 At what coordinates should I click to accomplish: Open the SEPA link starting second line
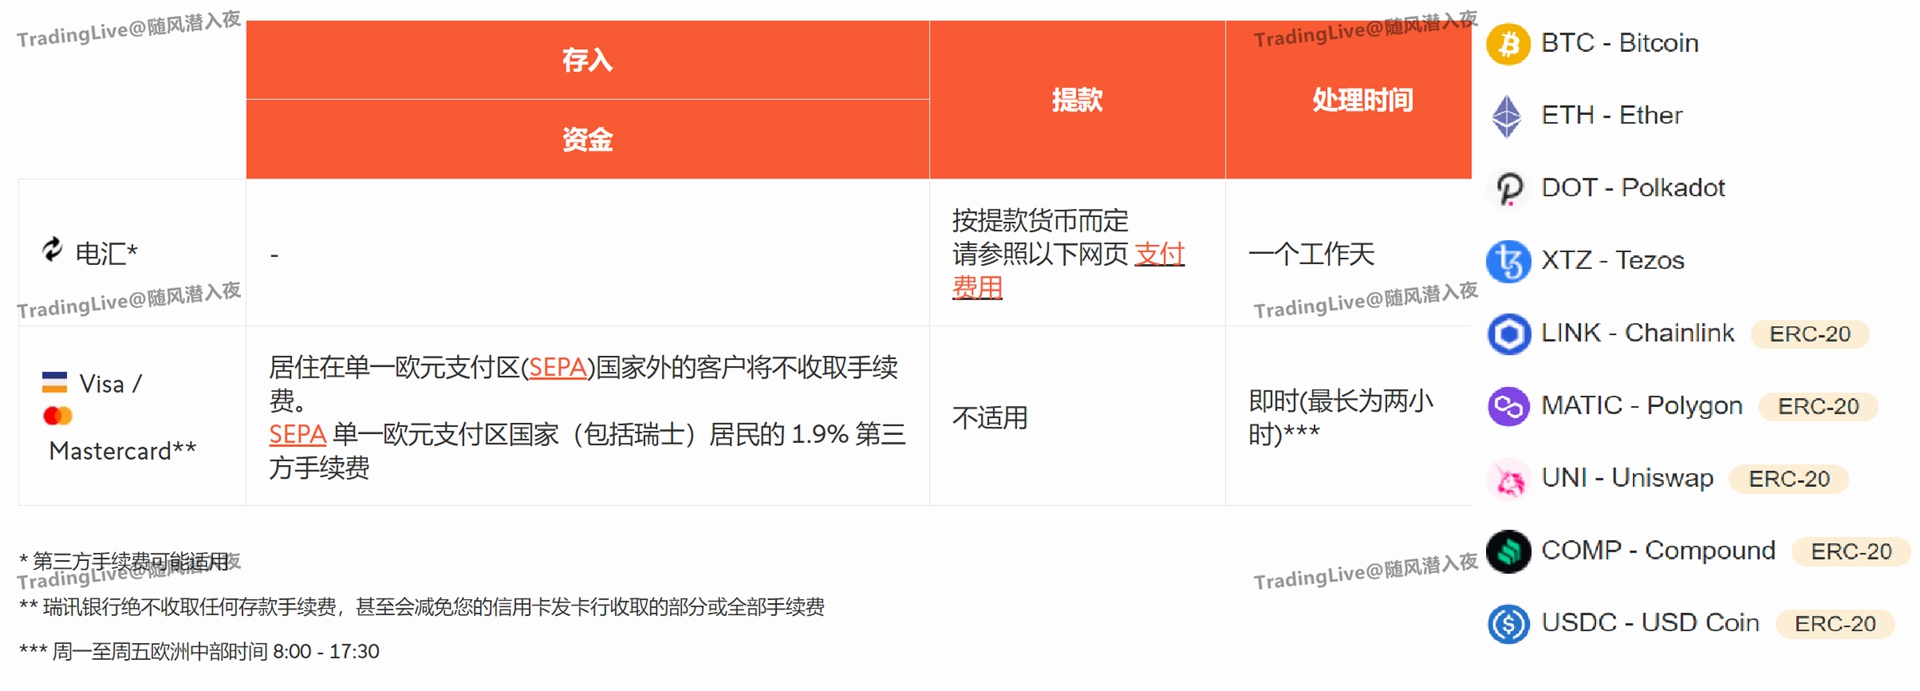tap(297, 434)
